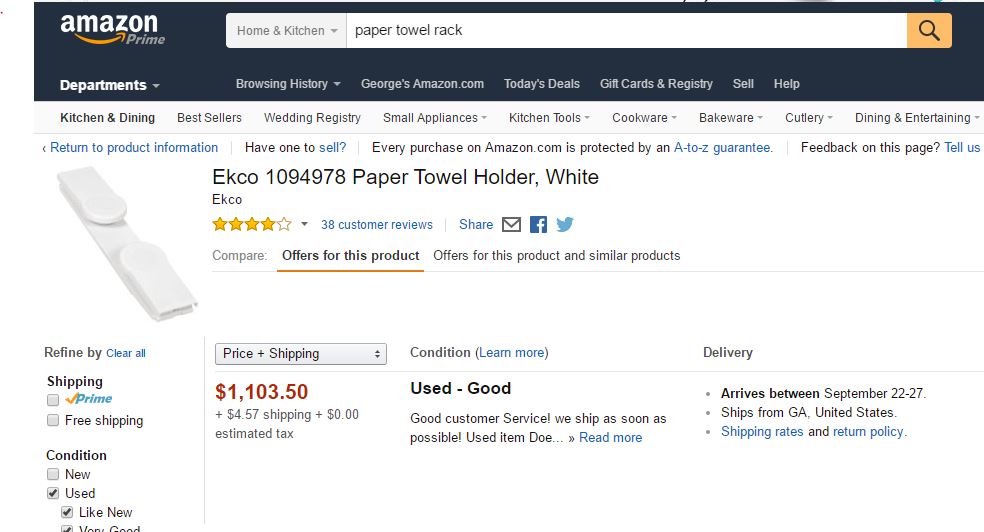Image resolution: width=984 pixels, height=532 pixels.
Task: Share via the email envelope icon
Action: pos(511,225)
